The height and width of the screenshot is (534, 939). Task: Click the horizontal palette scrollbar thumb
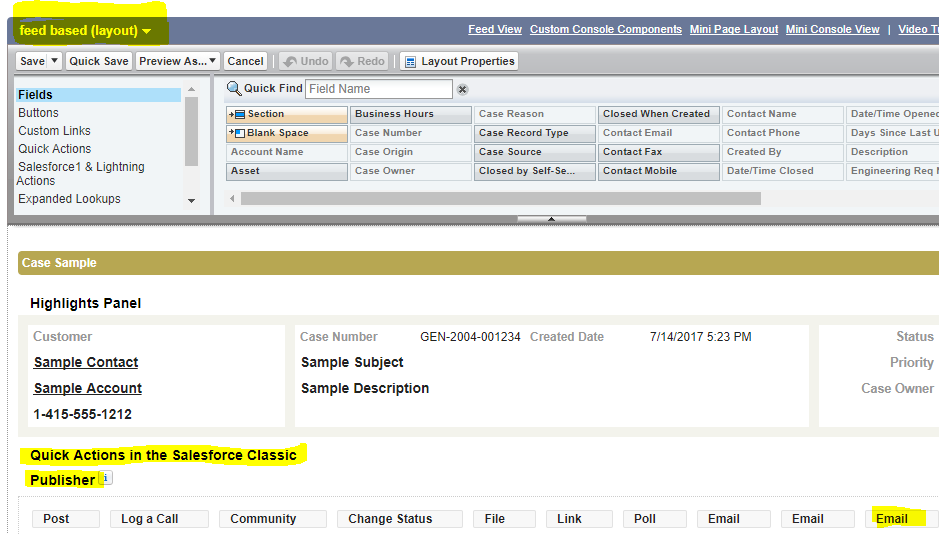(501, 198)
